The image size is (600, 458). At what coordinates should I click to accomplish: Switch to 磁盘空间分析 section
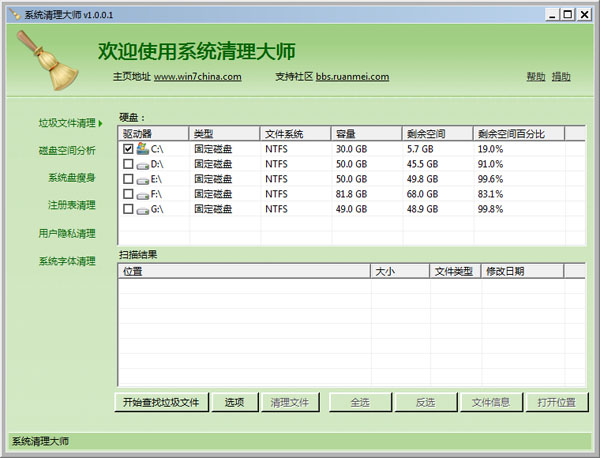(67, 150)
